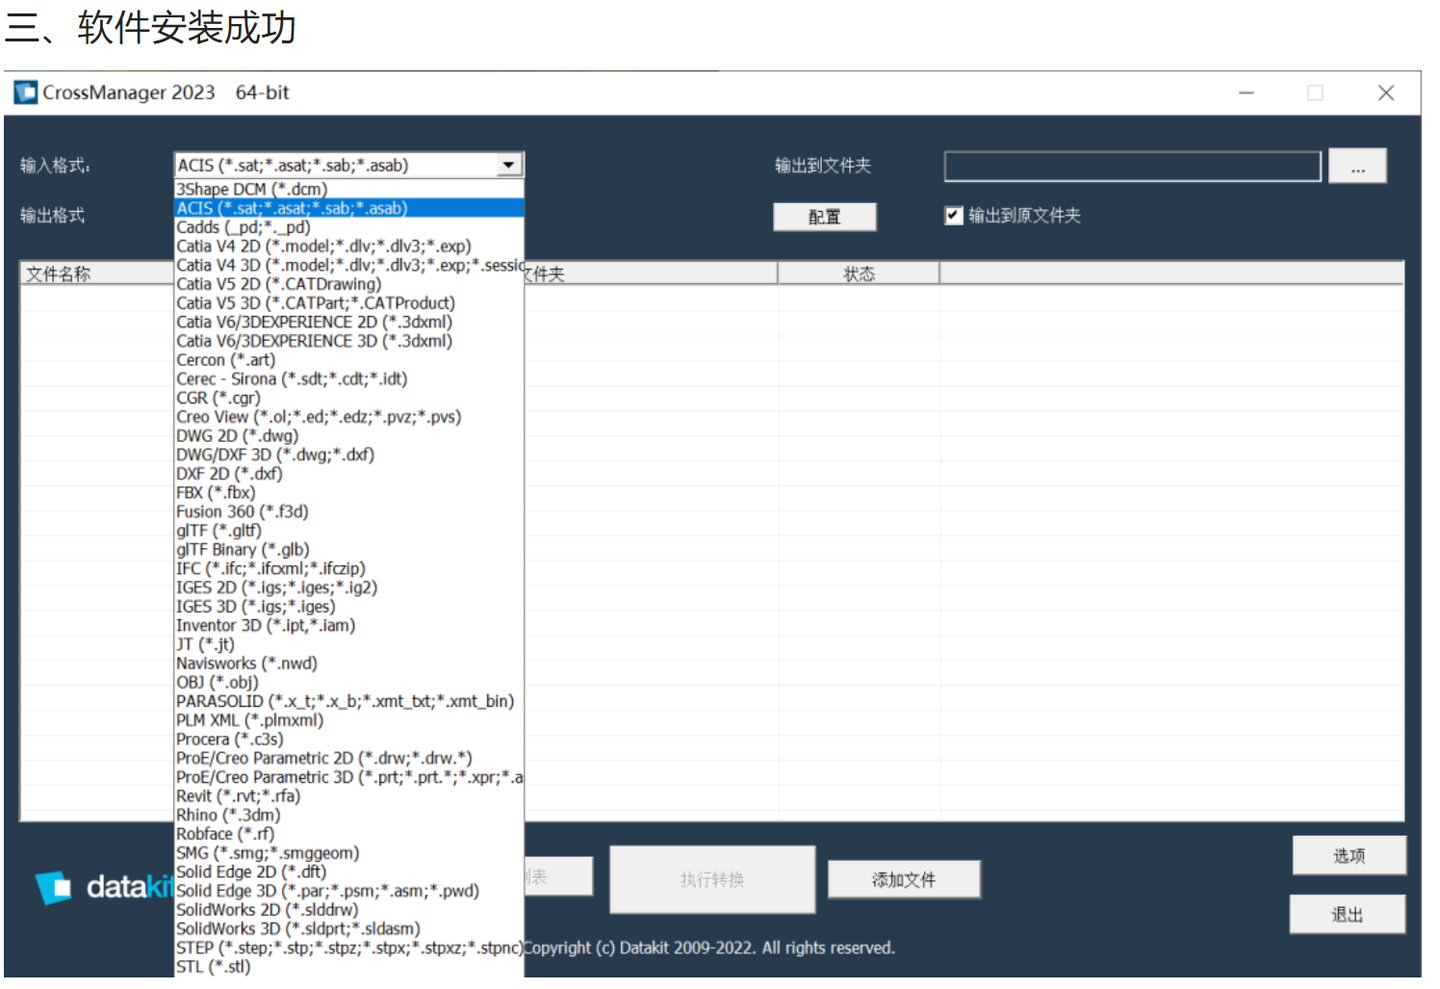The image size is (1440, 989).
Task: Click the 退出 button
Action: (1349, 913)
